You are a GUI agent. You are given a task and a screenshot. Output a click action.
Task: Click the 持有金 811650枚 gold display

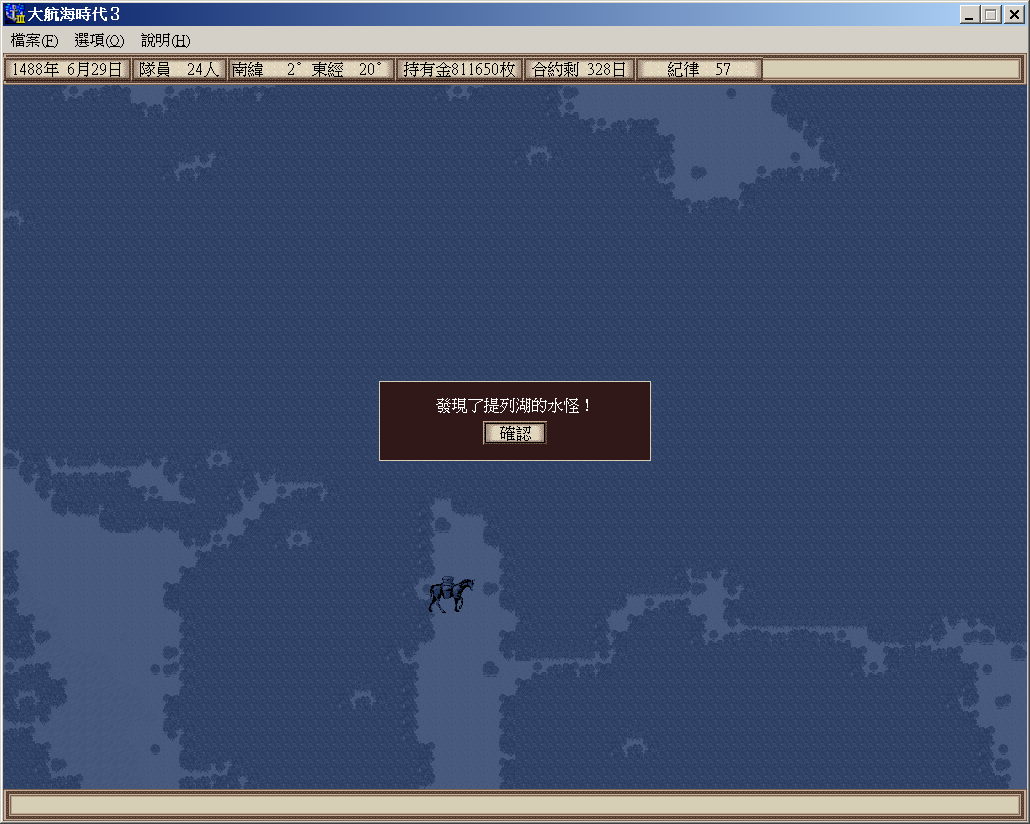click(459, 70)
